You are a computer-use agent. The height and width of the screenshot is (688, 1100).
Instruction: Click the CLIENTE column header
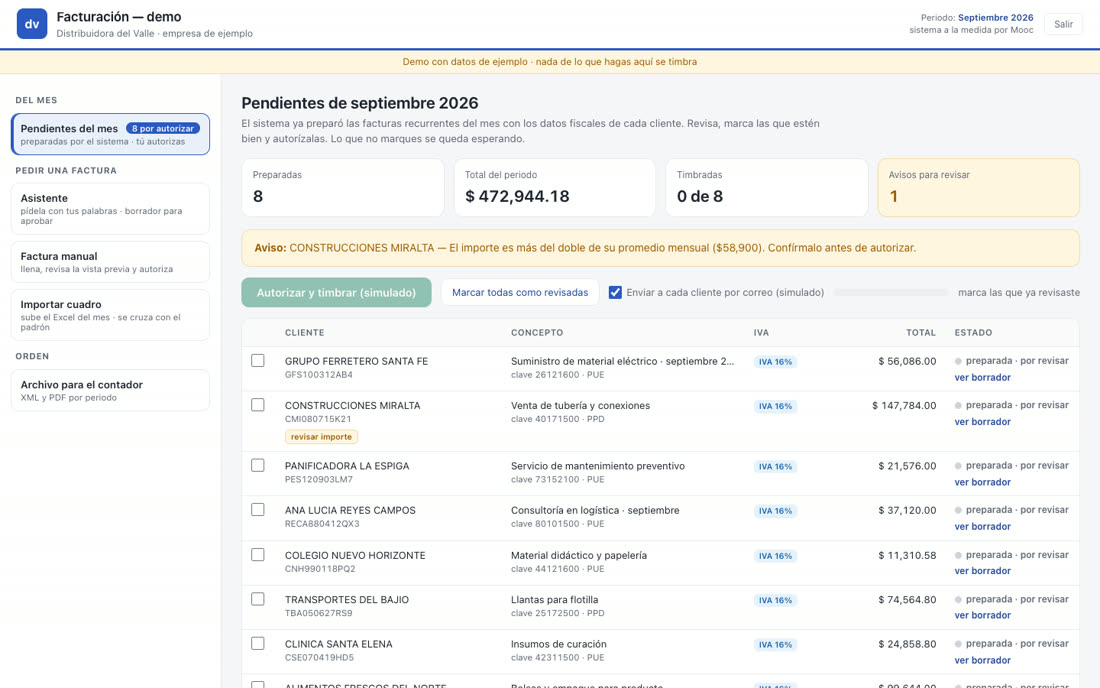tap(304, 332)
